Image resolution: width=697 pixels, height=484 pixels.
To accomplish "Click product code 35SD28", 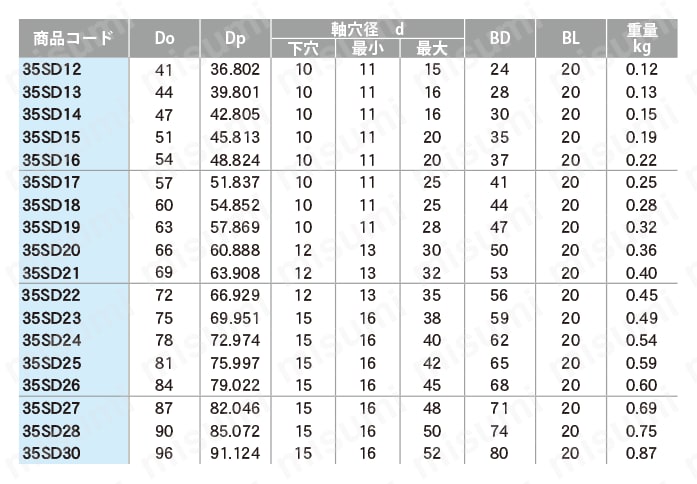I will click(x=52, y=431).
